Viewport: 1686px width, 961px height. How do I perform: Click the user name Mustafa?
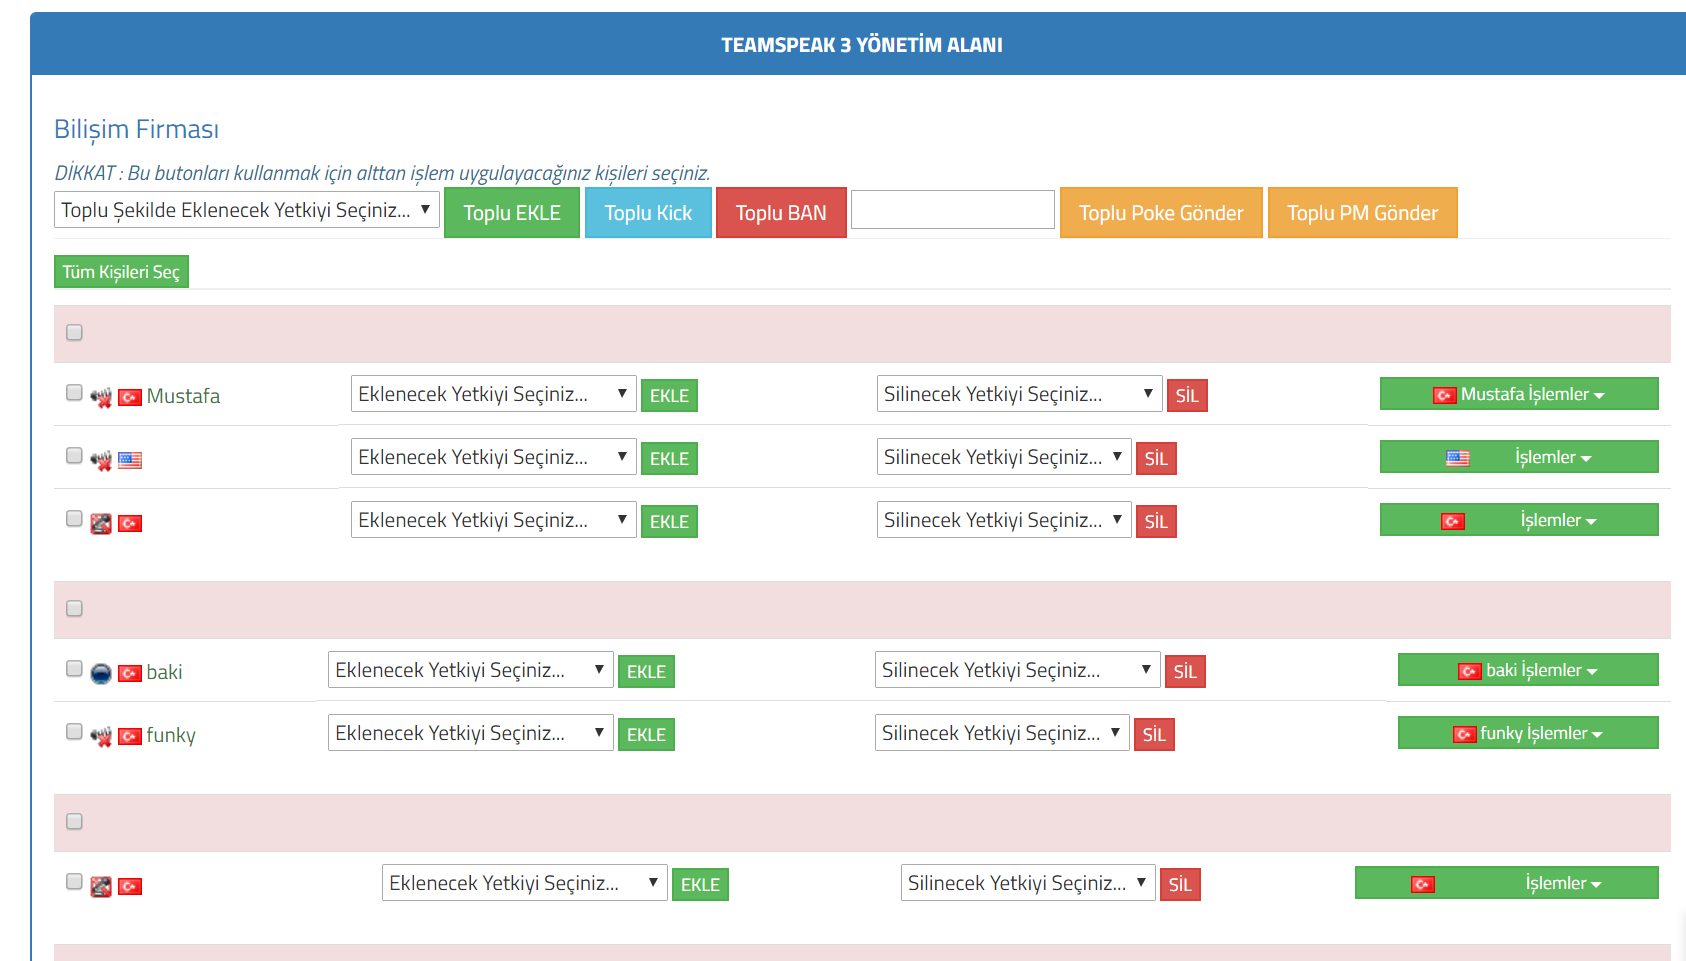pyautogui.click(x=183, y=396)
